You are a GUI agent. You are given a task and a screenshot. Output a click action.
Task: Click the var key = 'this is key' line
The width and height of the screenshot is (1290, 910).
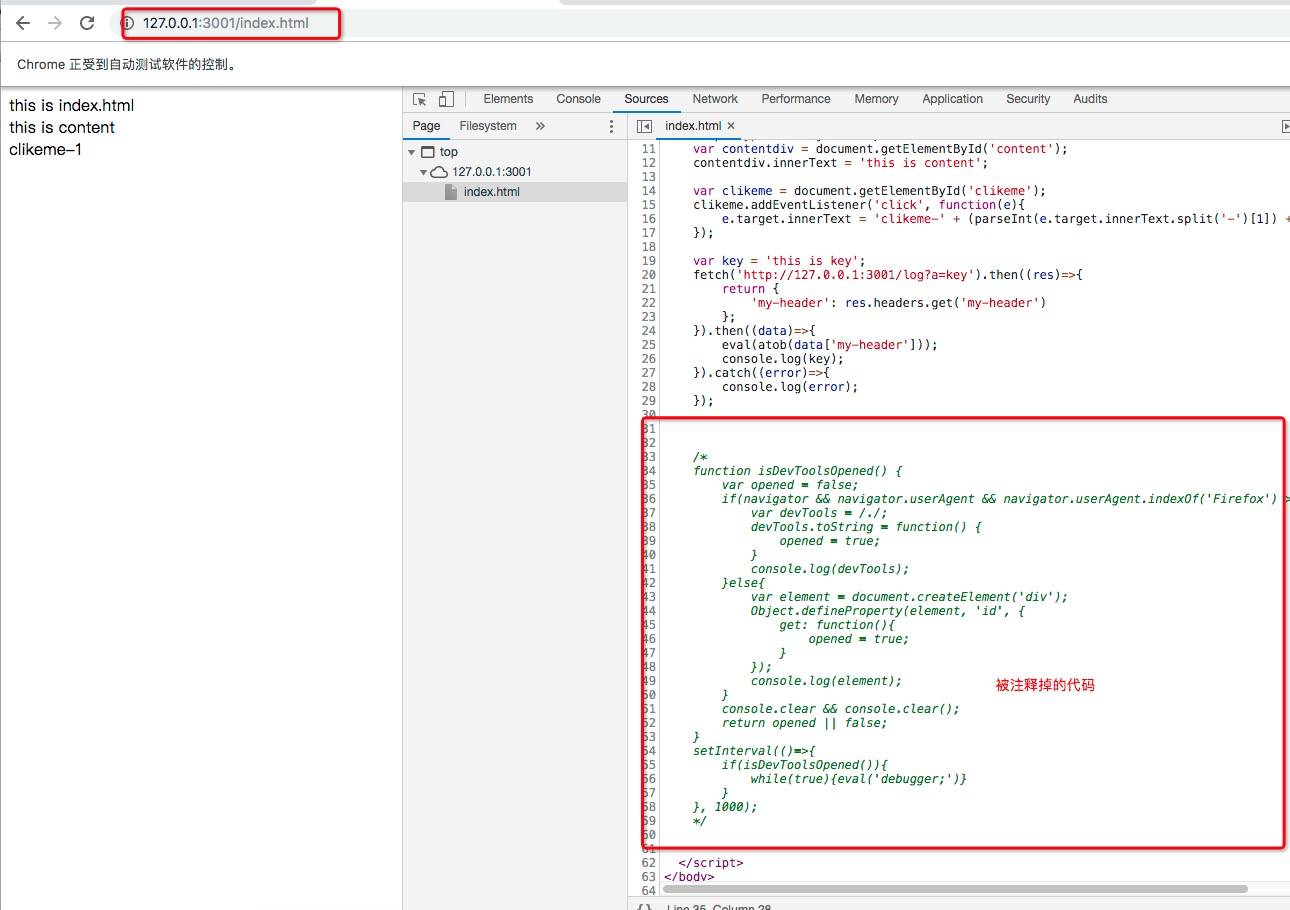[x=779, y=261]
